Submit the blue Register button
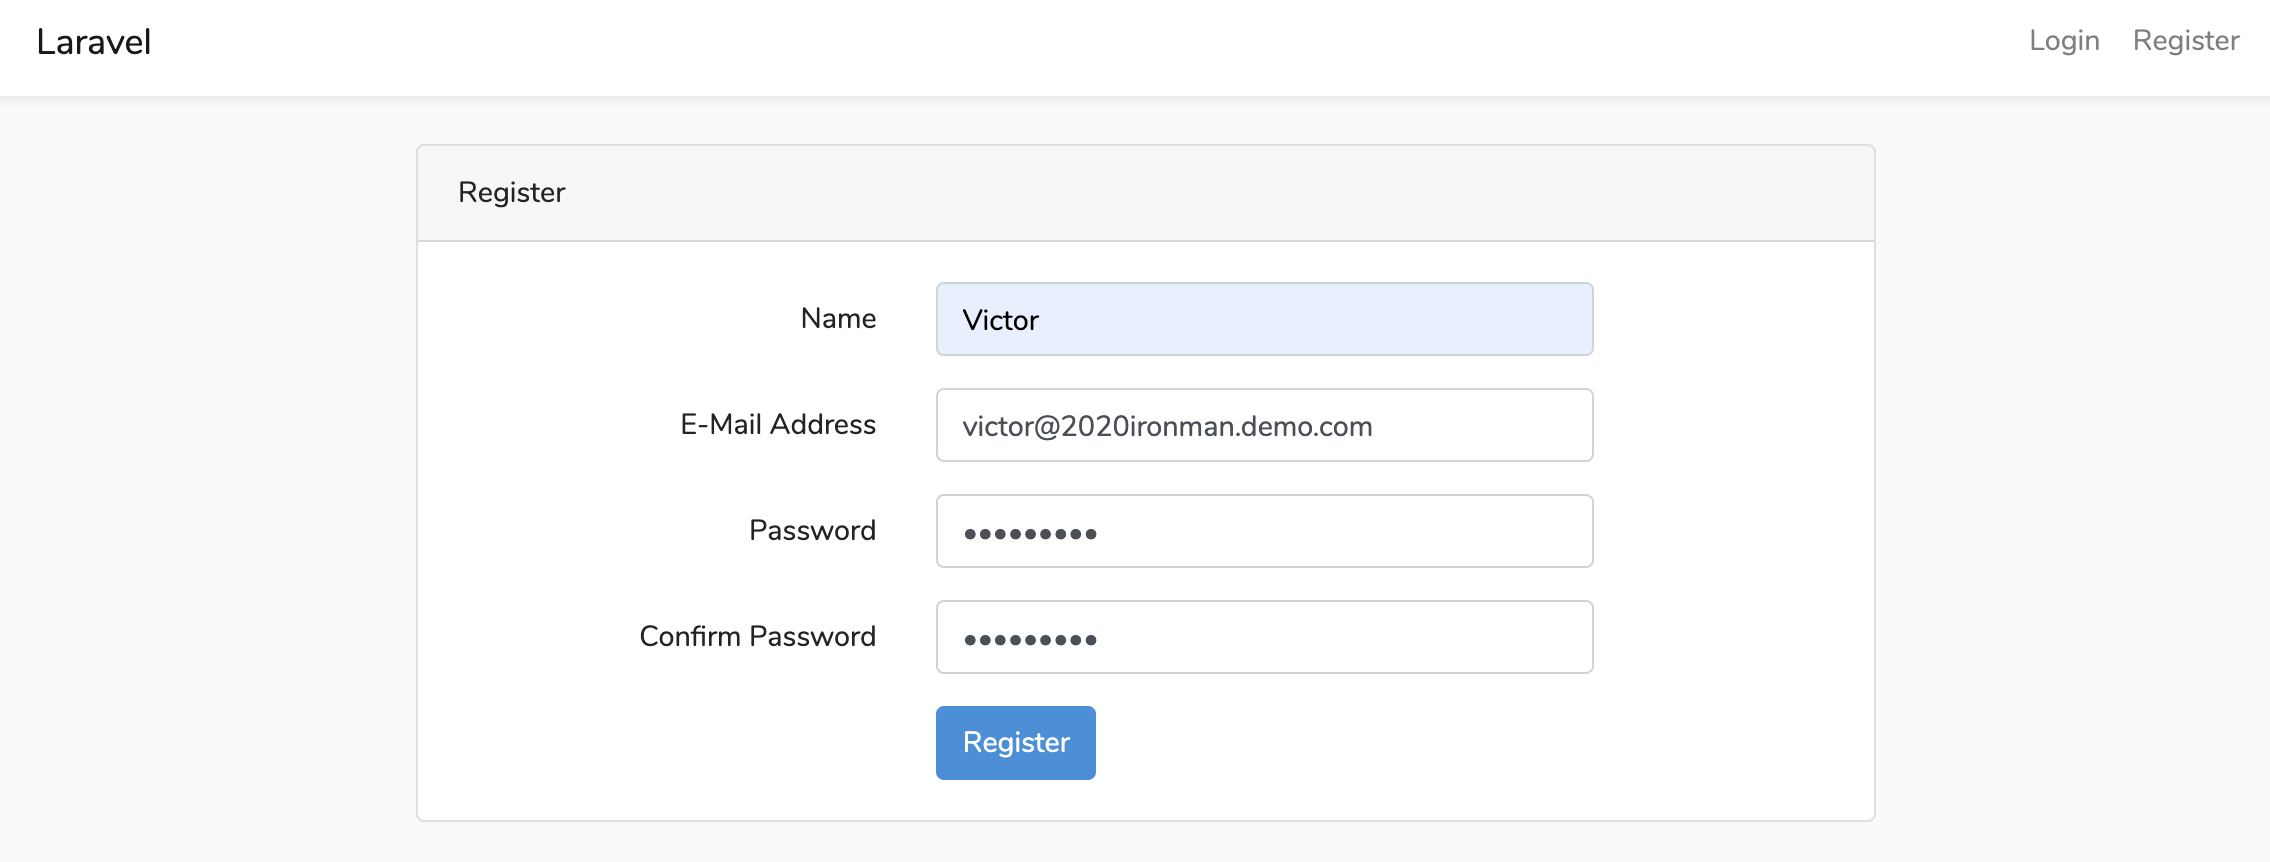Image resolution: width=2270 pixels, height=862 pixels. click(1016, 743)
